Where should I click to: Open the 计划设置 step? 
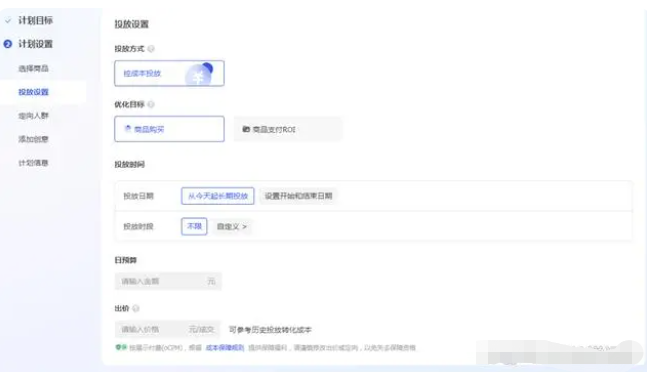[35, 44]
